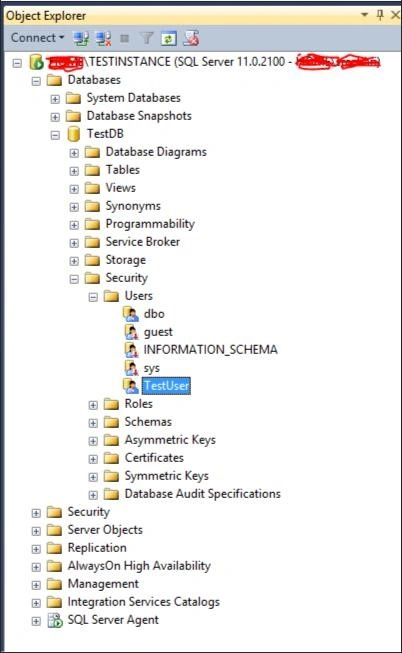Collapse the TestDB database node
402x653 pixels.
click(55, 135)
